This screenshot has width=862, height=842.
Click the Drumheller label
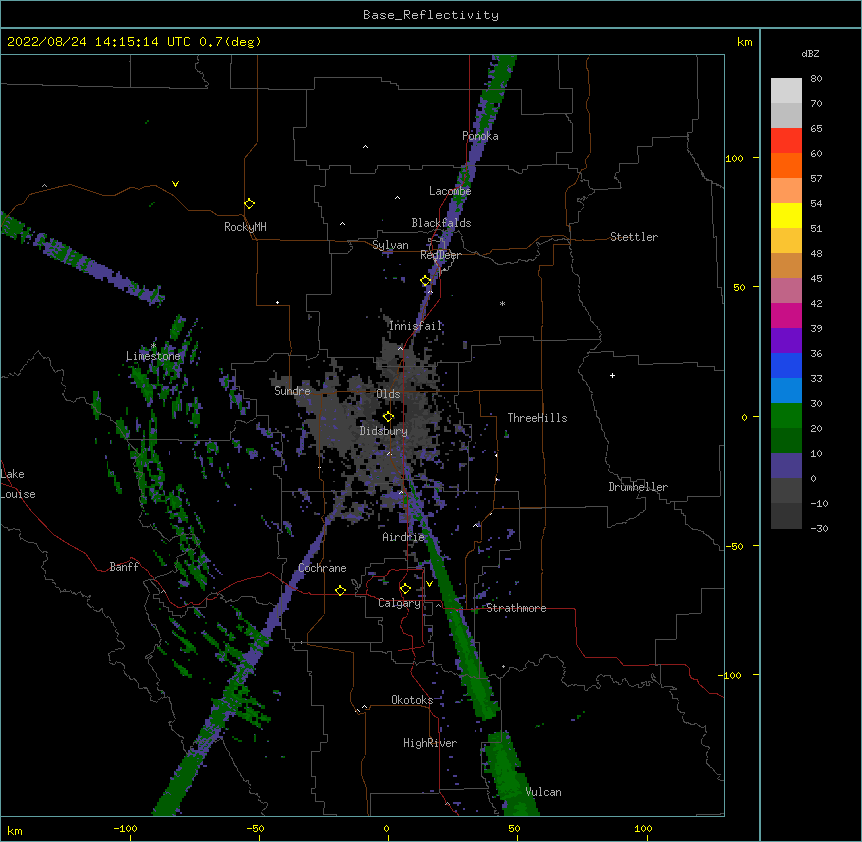coord(638,487)
